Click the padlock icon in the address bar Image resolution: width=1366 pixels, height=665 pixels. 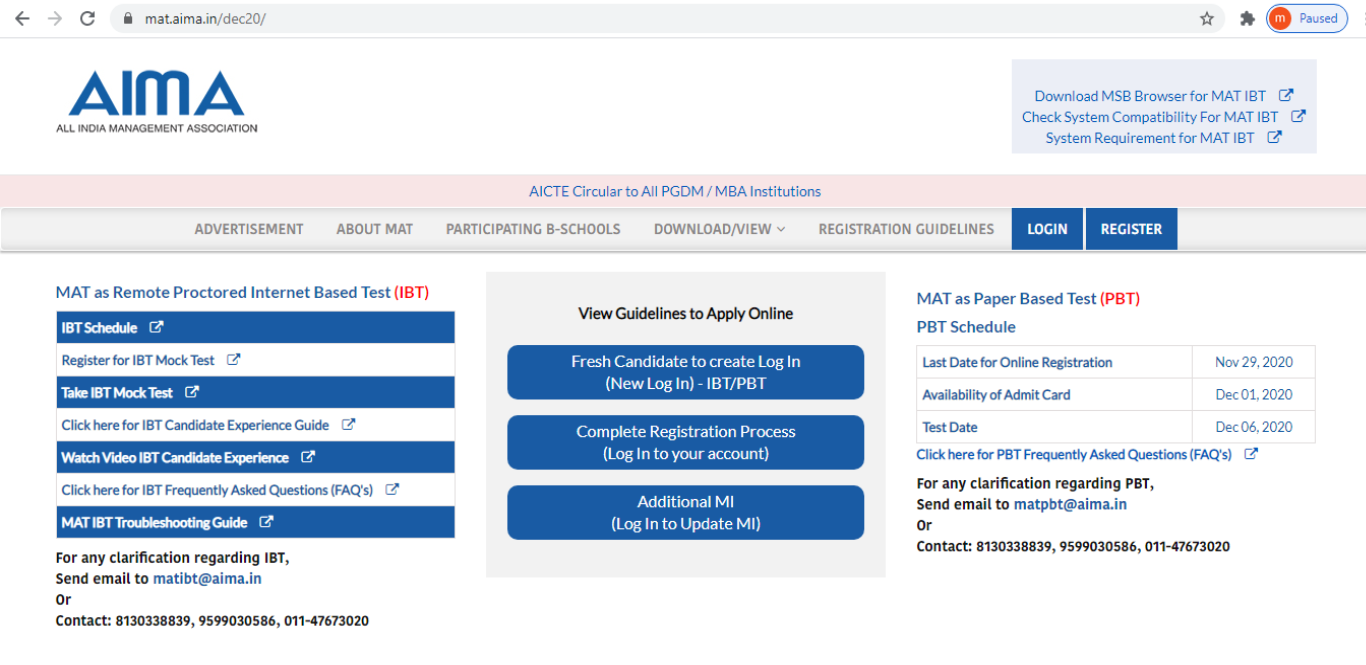point(126,18)
